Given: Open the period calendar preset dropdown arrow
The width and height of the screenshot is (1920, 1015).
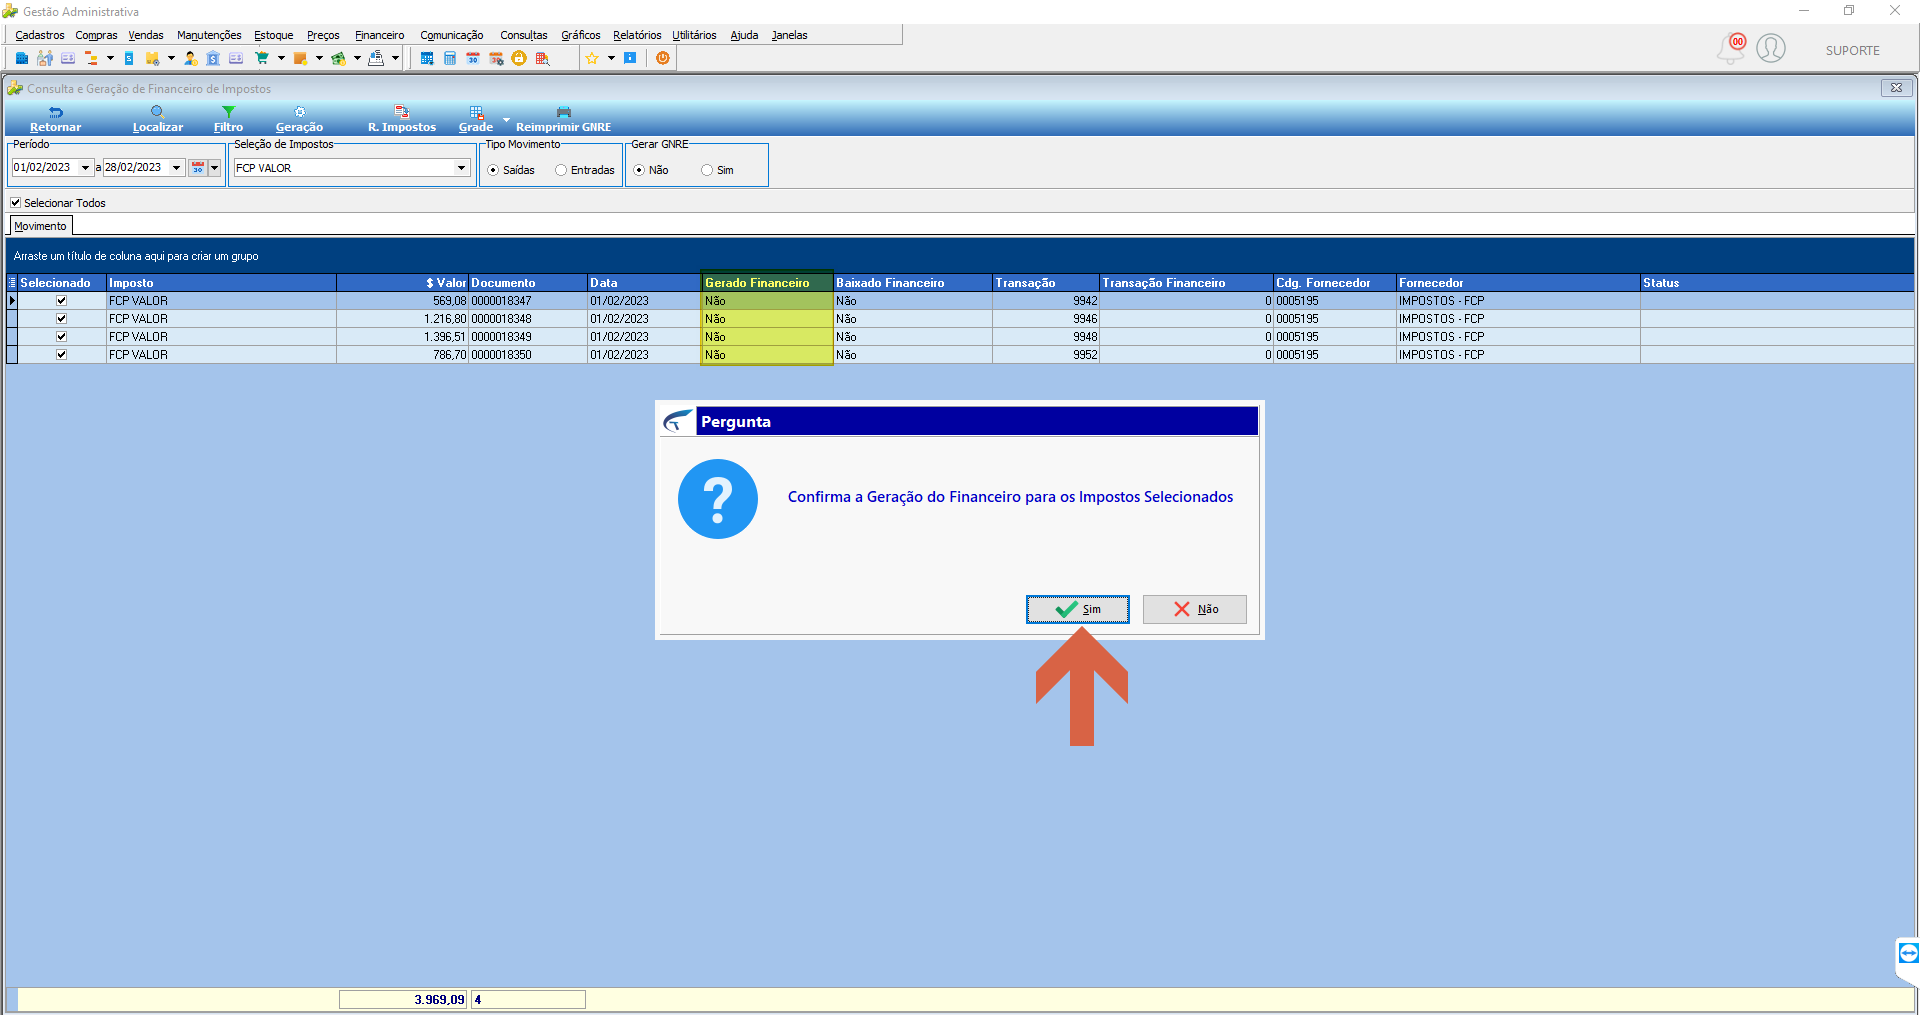Looking at the screenshot, I should pyautogui.click(x=214, y=168).
